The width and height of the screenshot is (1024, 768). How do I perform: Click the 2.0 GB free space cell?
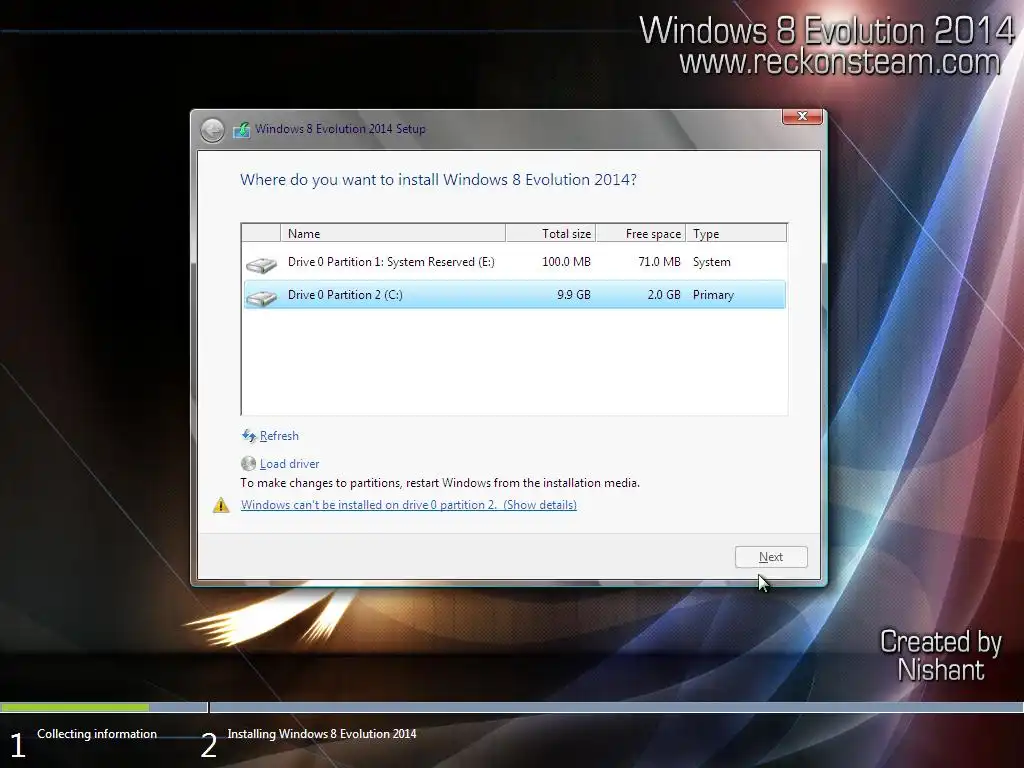pyautogui.click(x=664, y=295)
